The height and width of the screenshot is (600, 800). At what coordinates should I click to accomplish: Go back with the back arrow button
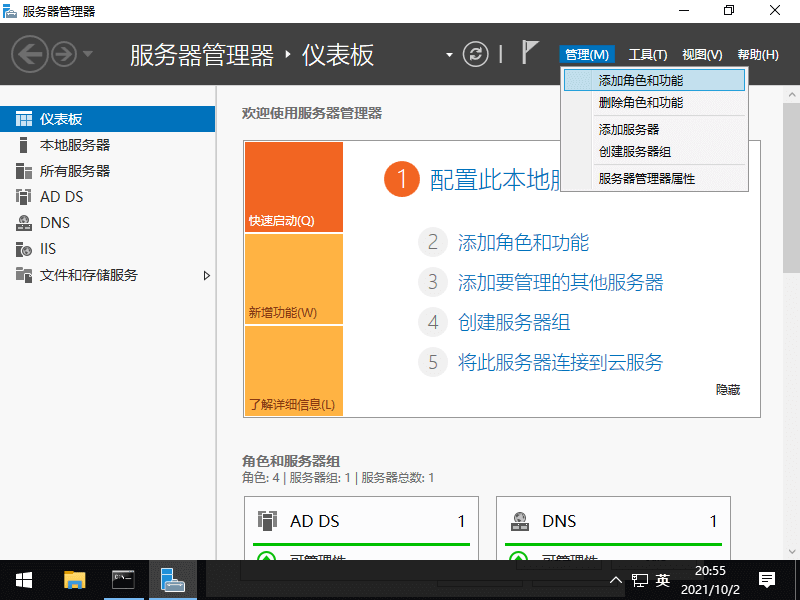(x=30, y=54)
